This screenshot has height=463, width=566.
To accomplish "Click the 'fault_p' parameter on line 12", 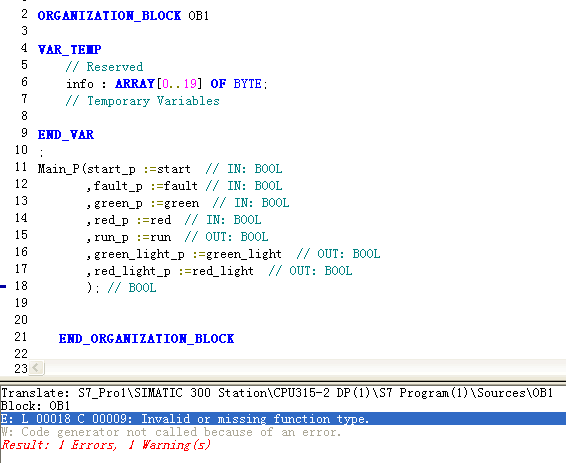I will (x=118, y=186).
